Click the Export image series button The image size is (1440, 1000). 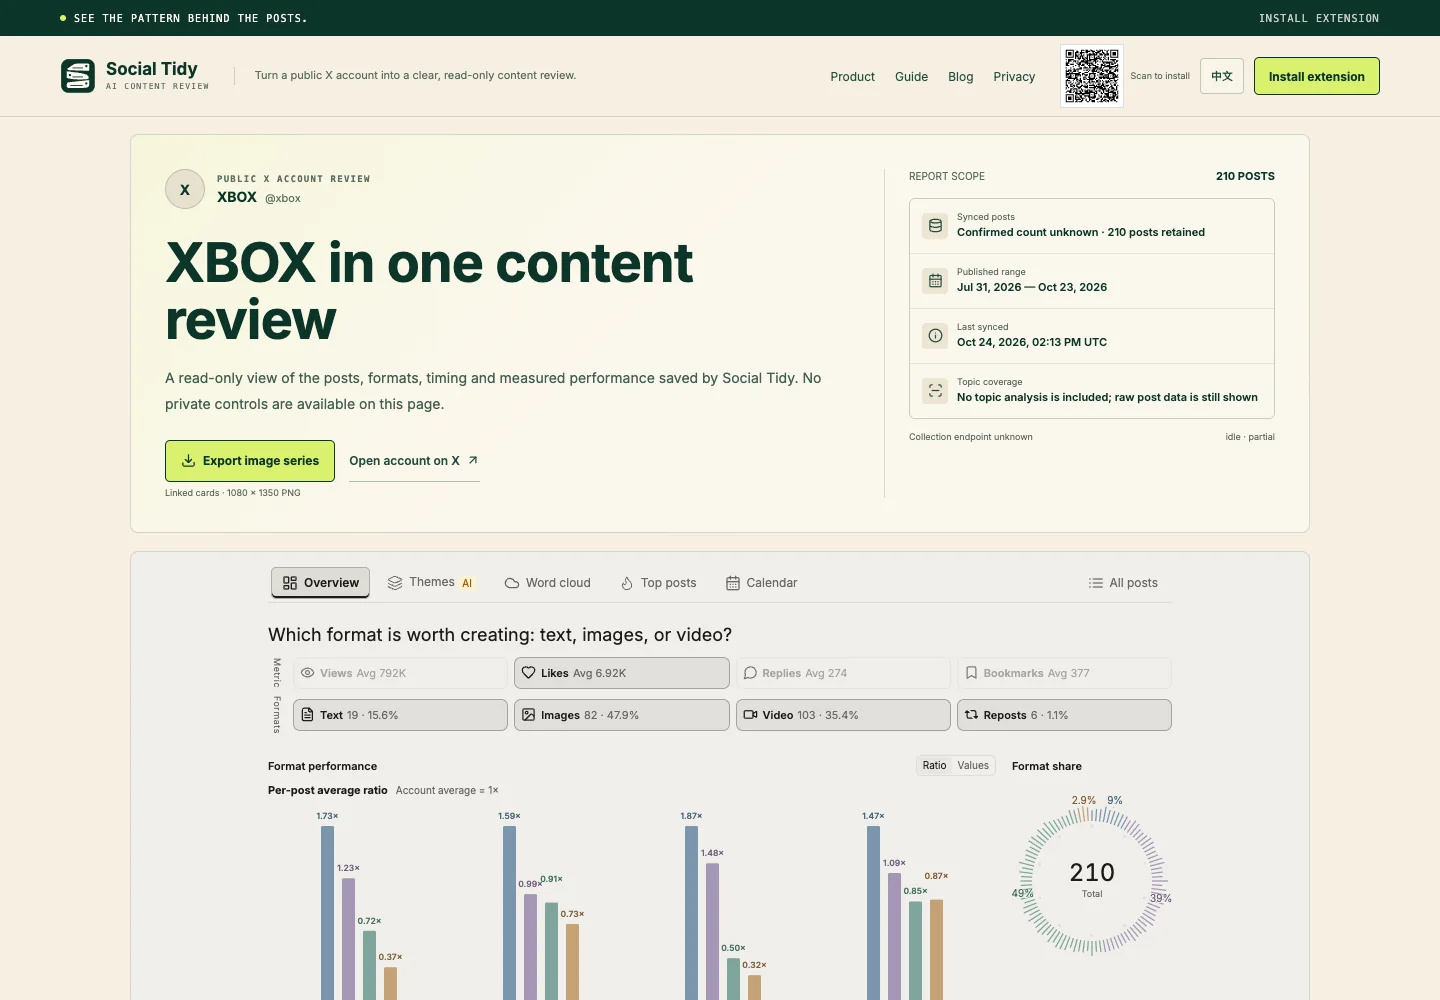(250, 461)
